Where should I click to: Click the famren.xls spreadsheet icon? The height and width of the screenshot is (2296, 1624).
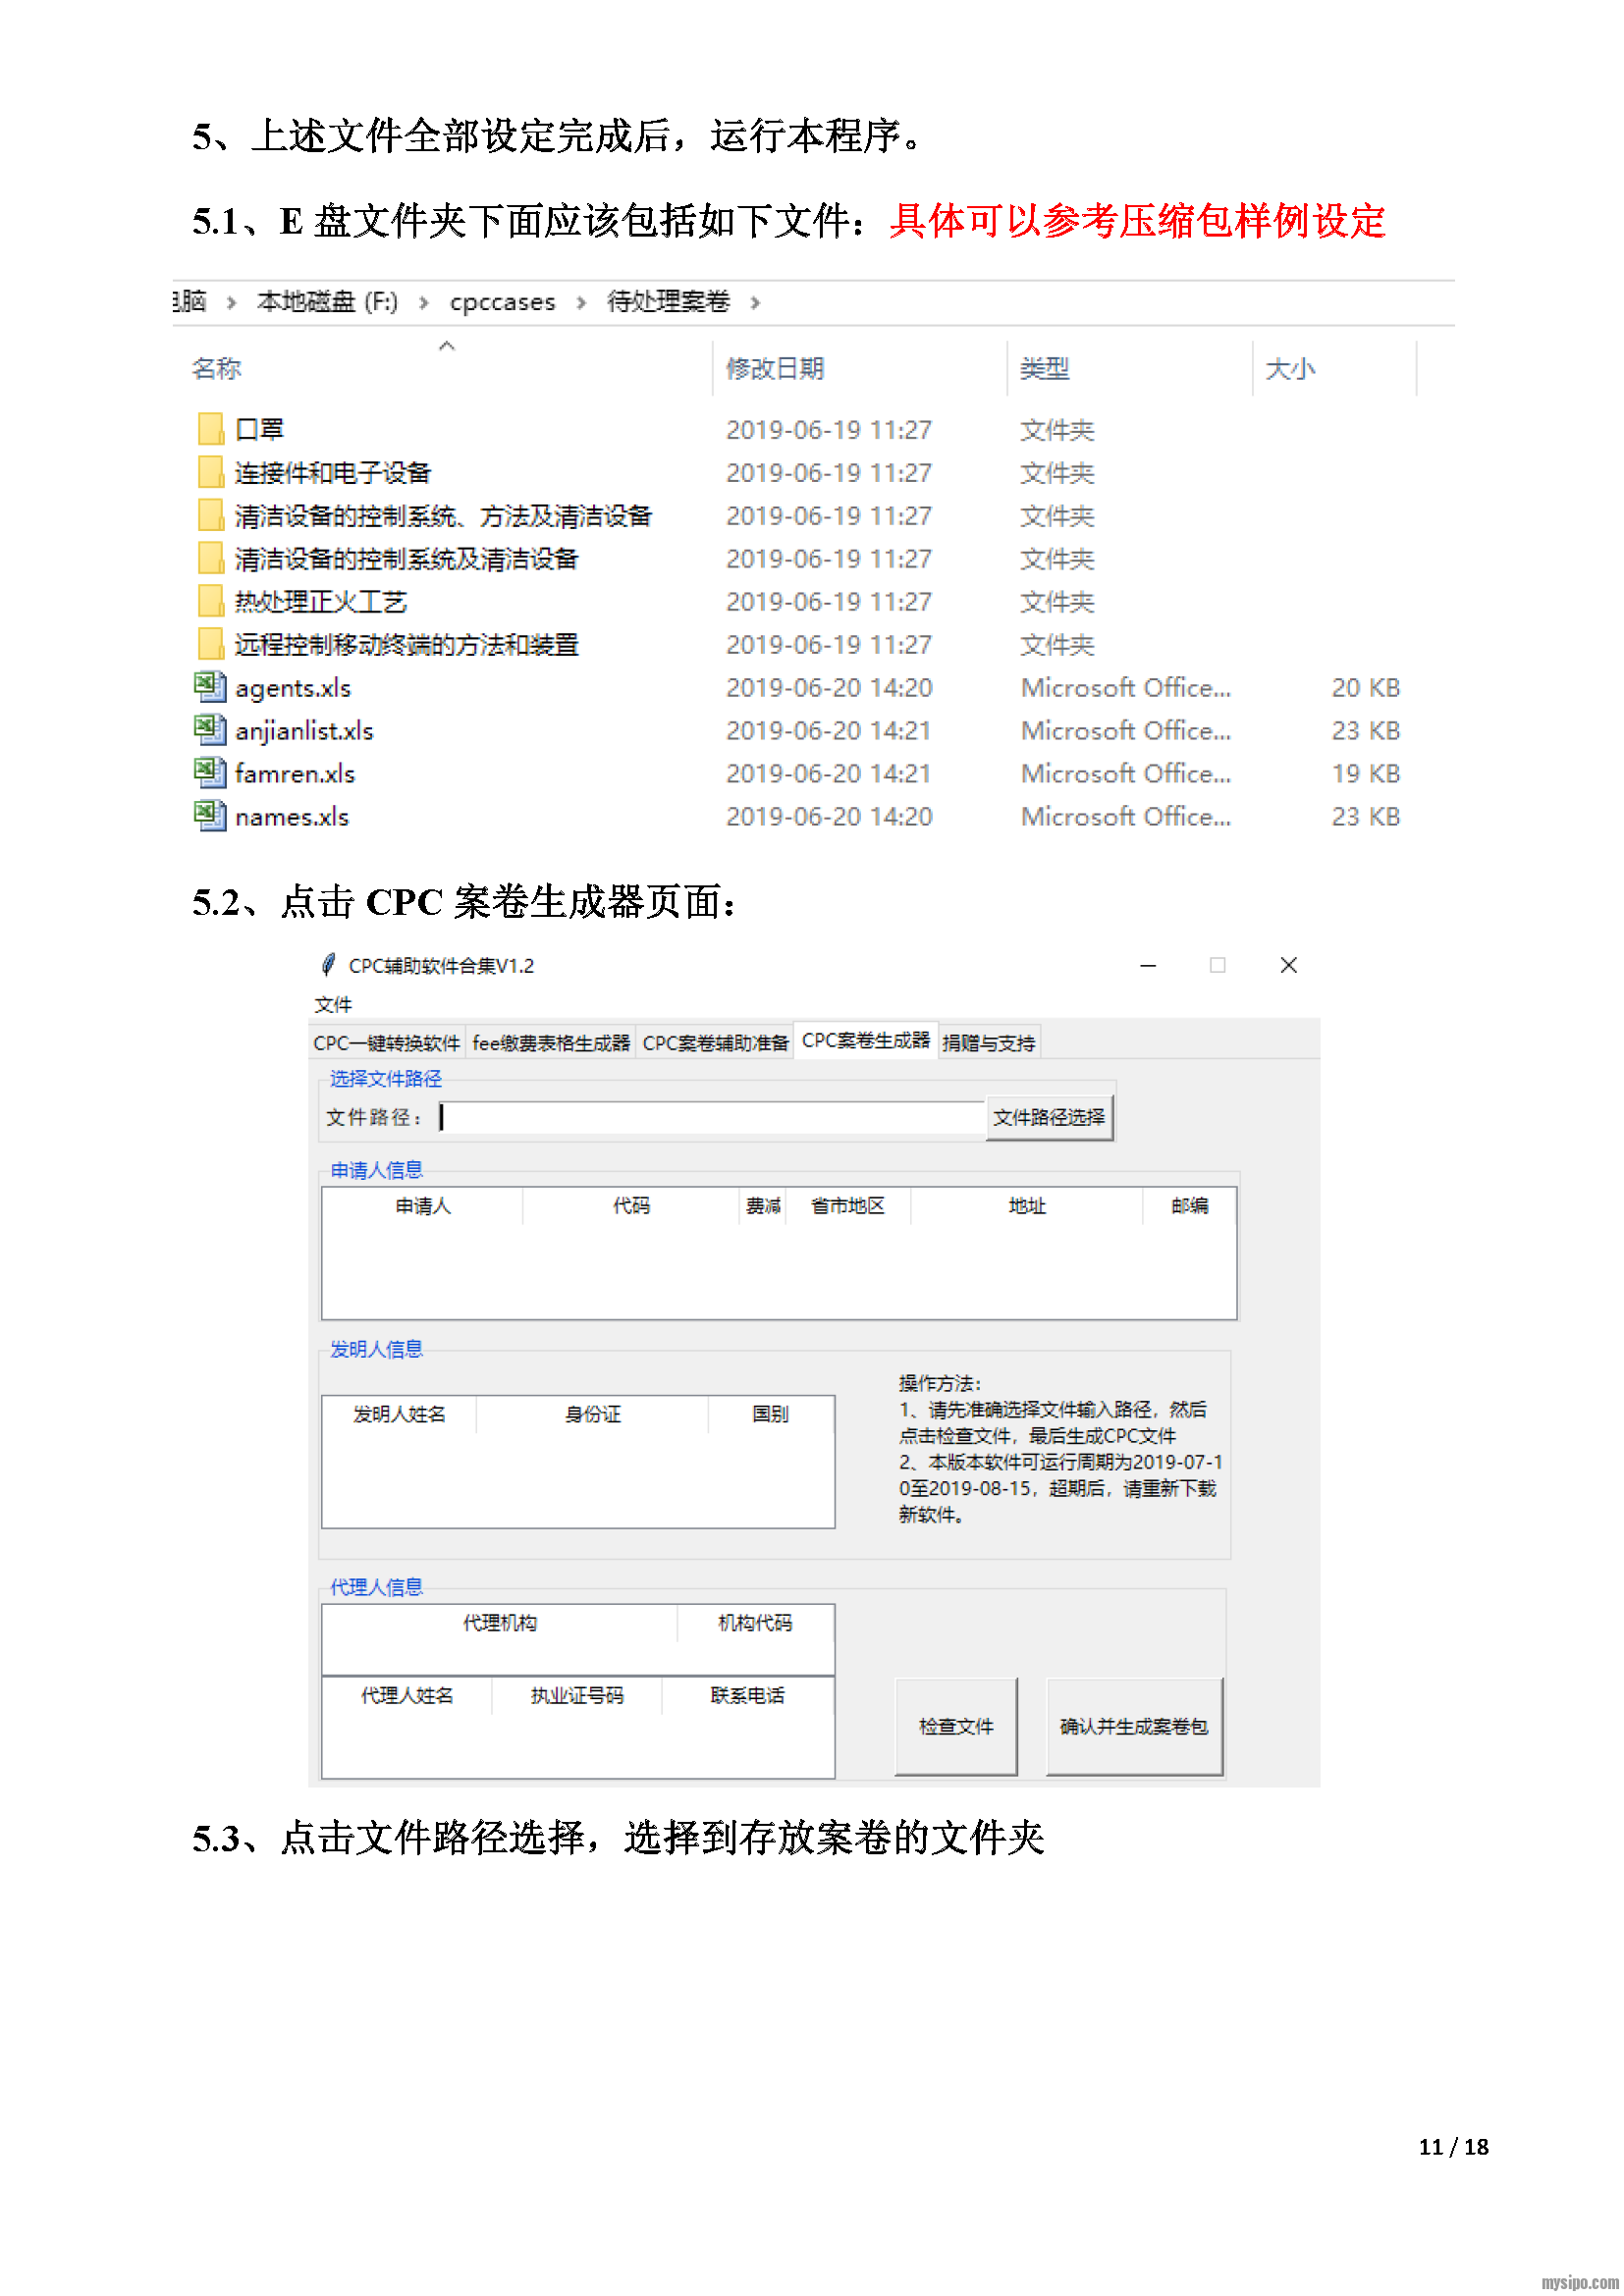pyautogui.click(x=210, y=773)
